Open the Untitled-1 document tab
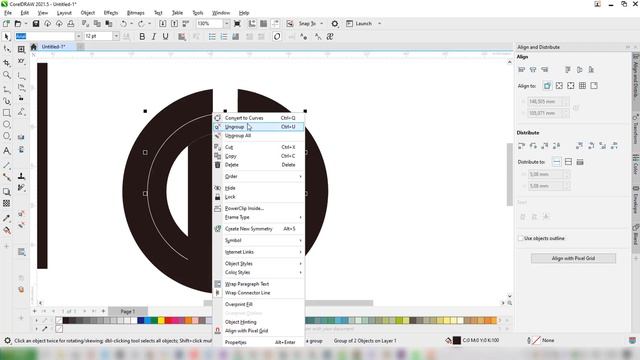This screenshot has width=640, height=360. click(x=53, y=47)
